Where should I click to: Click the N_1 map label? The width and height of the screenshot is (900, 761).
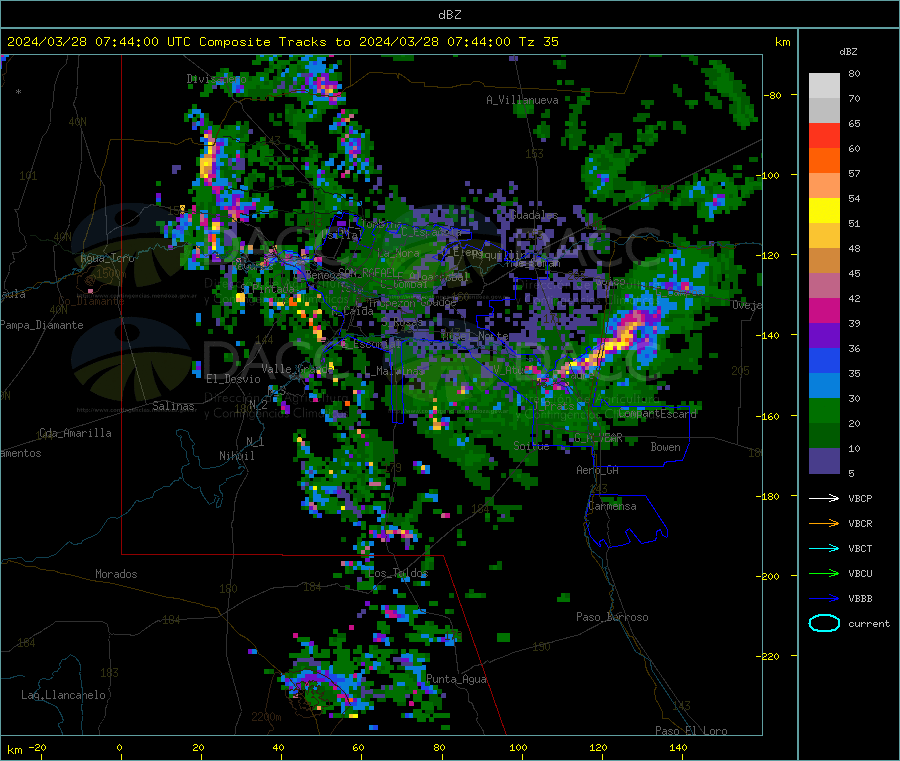[x=255, y=442]
